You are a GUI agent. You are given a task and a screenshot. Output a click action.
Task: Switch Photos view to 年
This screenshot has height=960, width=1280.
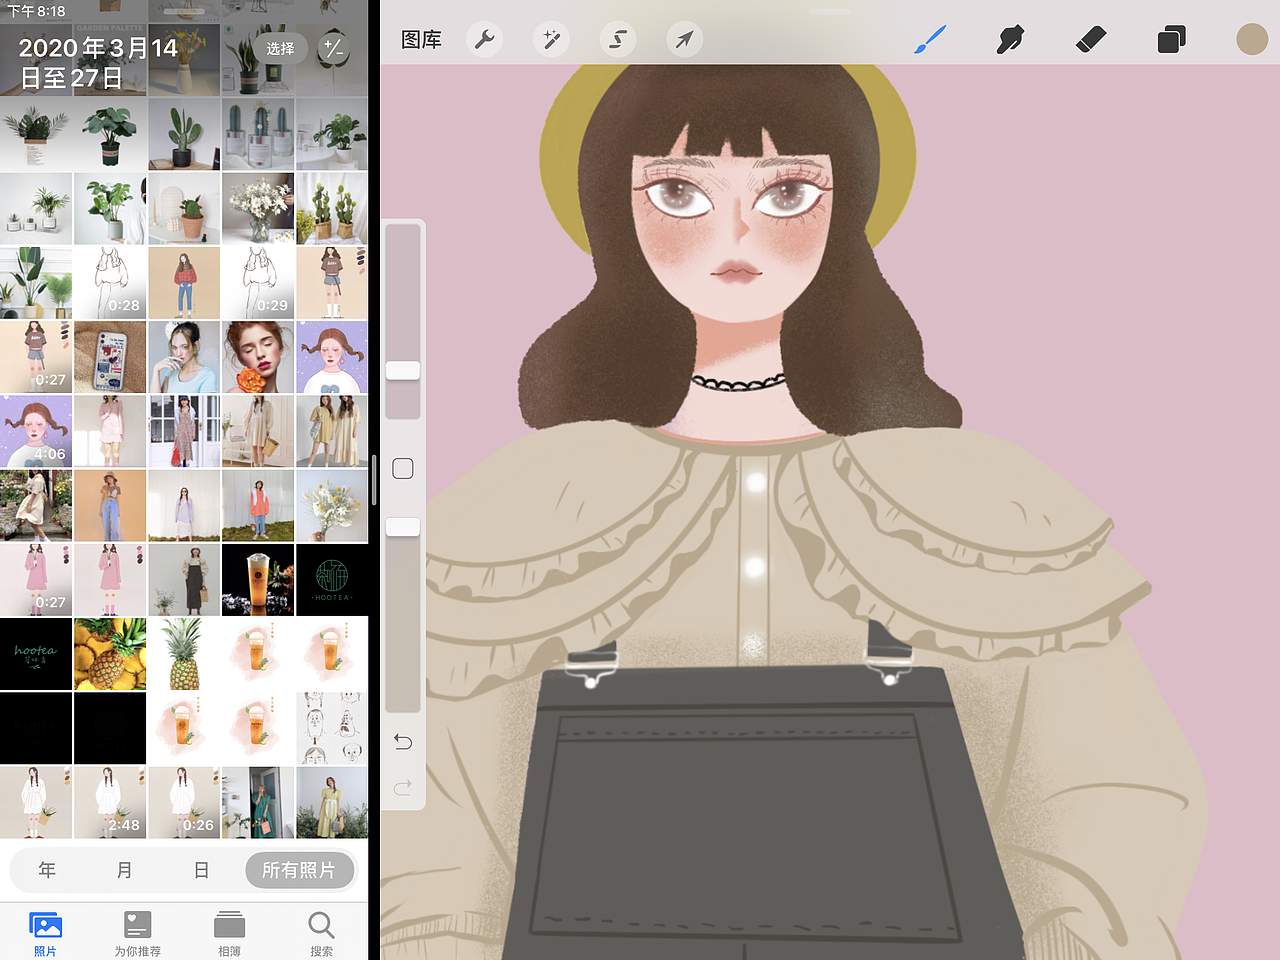coord(47,870)
